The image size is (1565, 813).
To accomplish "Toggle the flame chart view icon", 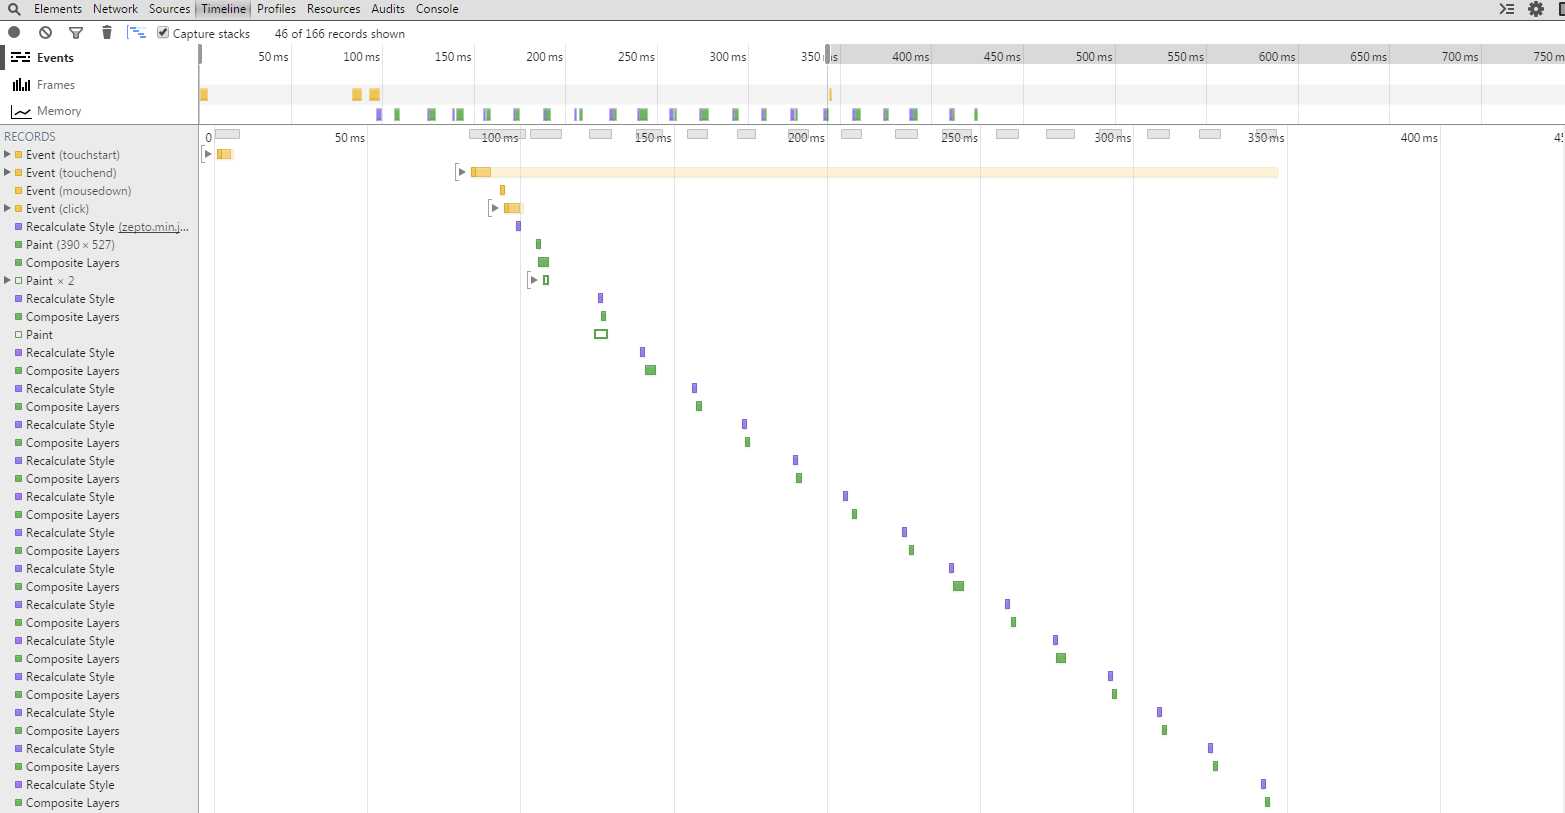I will [x=137, y=33].
